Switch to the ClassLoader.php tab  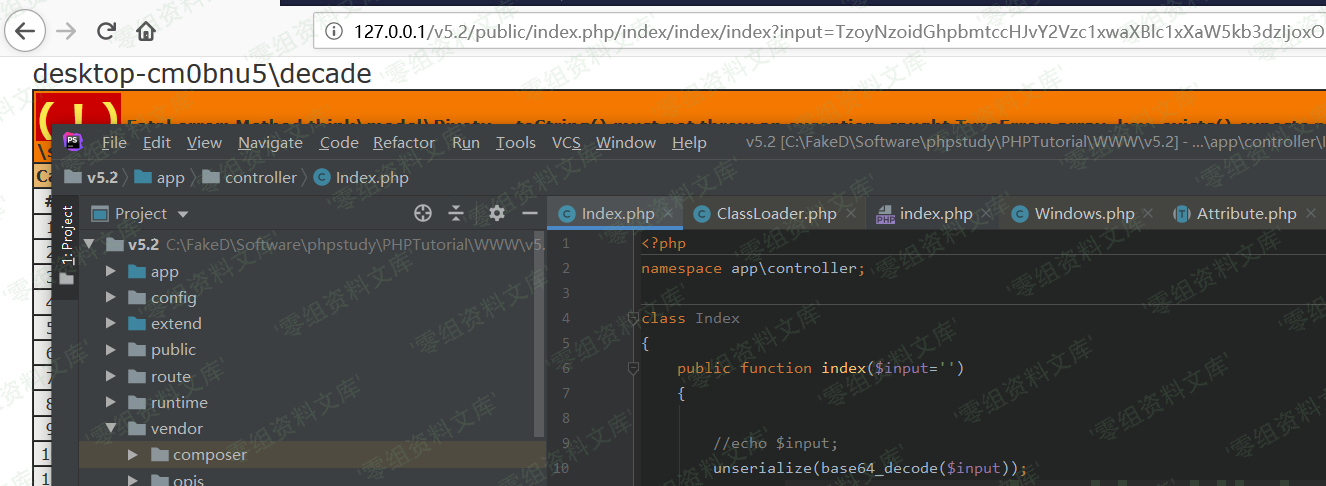[776, 214]
